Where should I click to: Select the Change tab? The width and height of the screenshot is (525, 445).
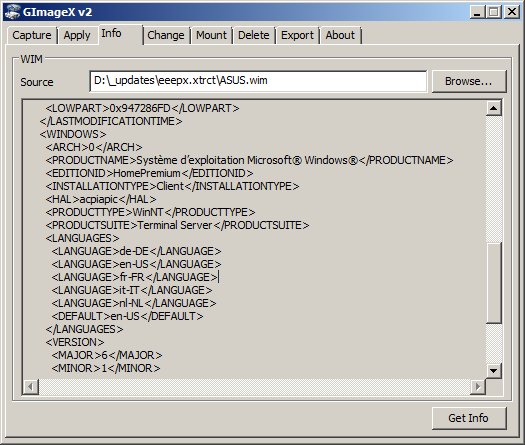coord(166,35)
